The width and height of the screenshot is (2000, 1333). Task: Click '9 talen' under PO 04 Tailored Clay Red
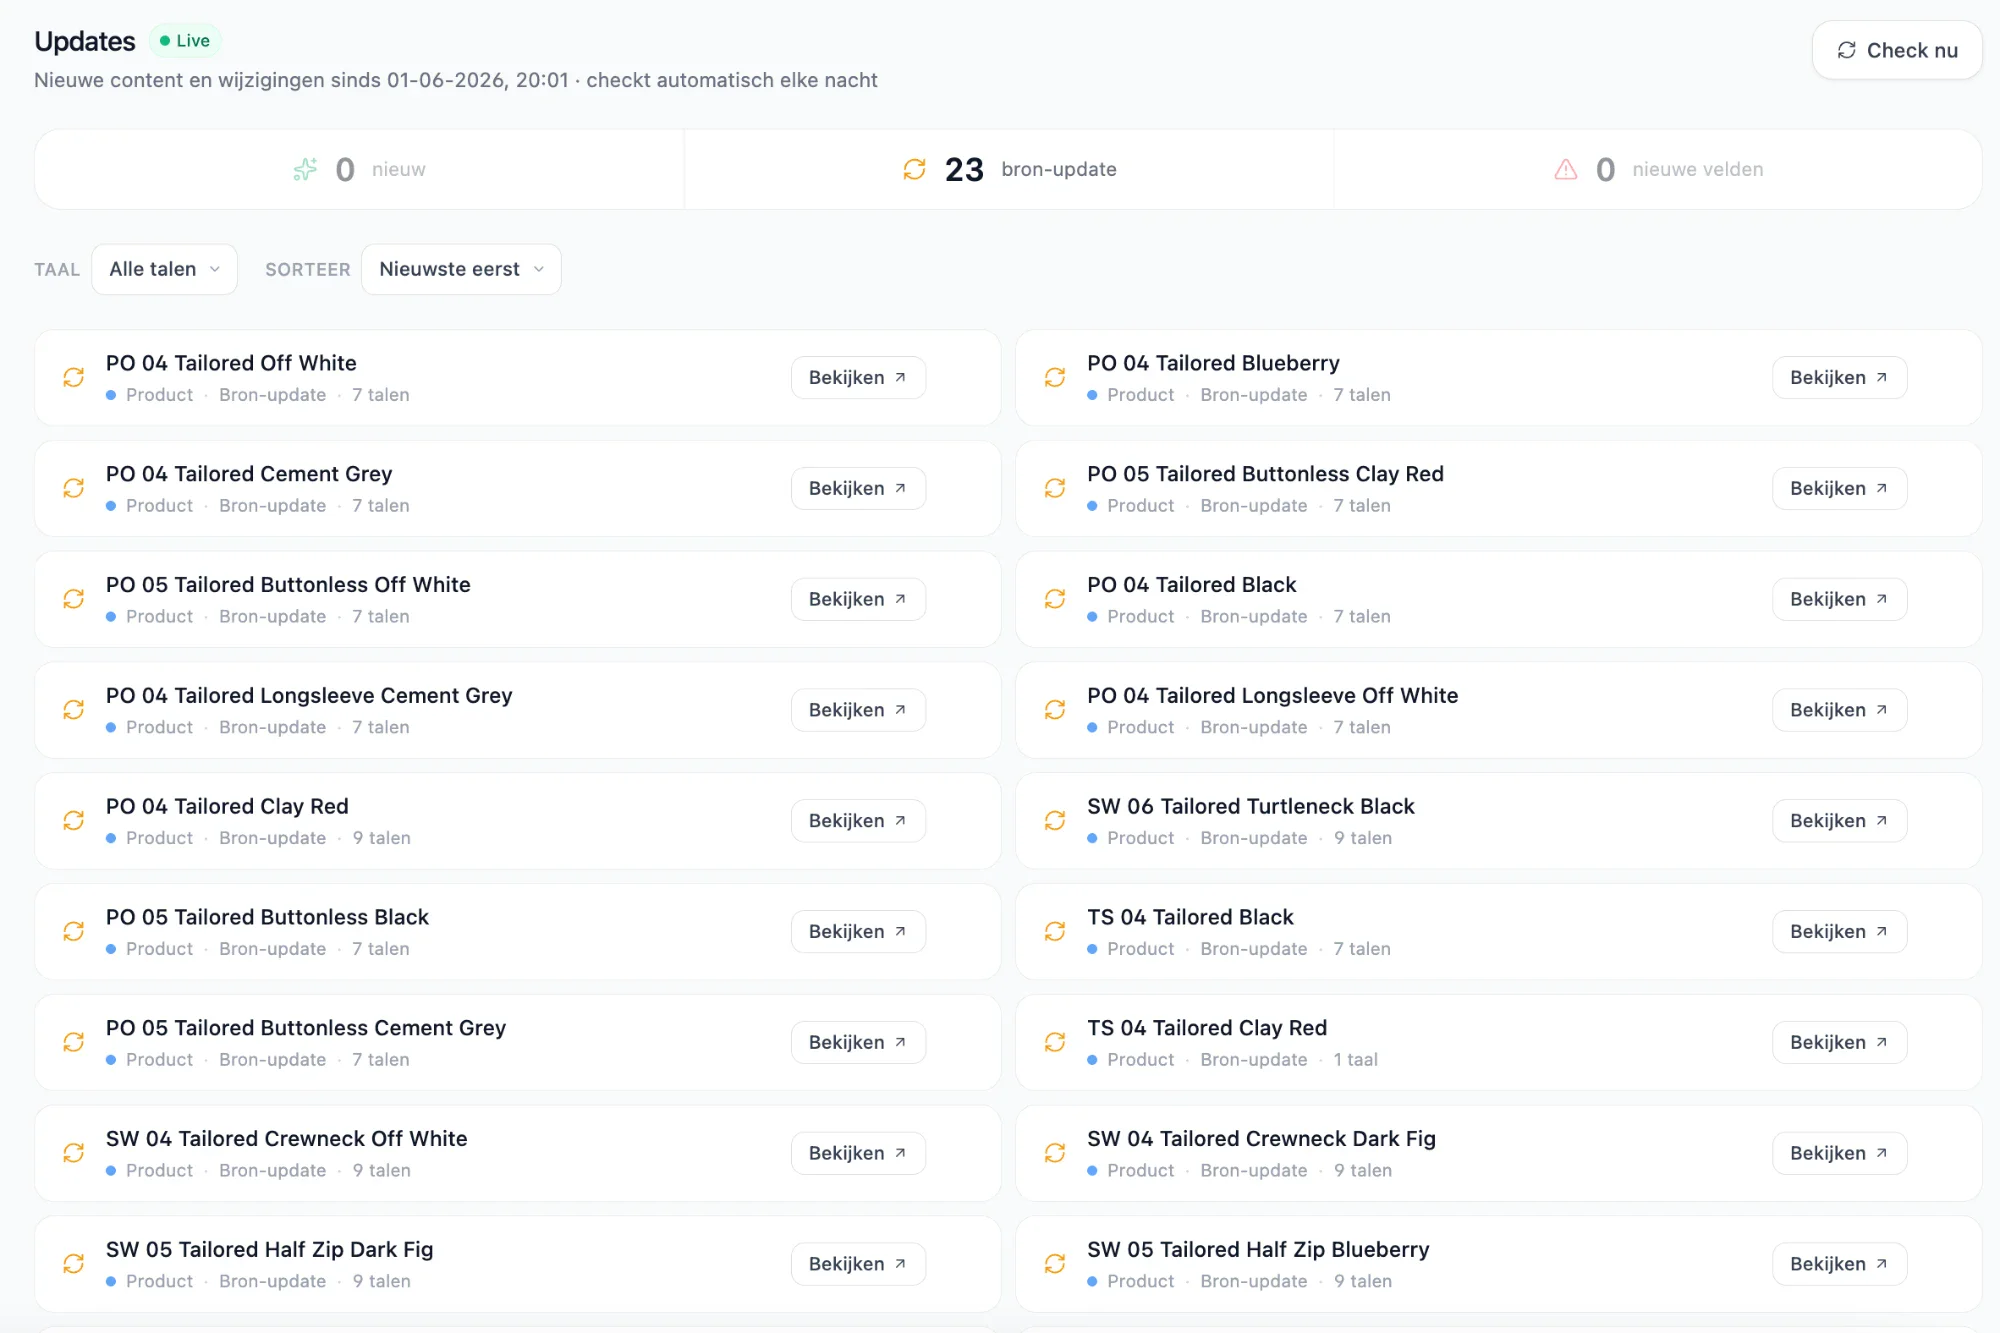pos(381,838)
